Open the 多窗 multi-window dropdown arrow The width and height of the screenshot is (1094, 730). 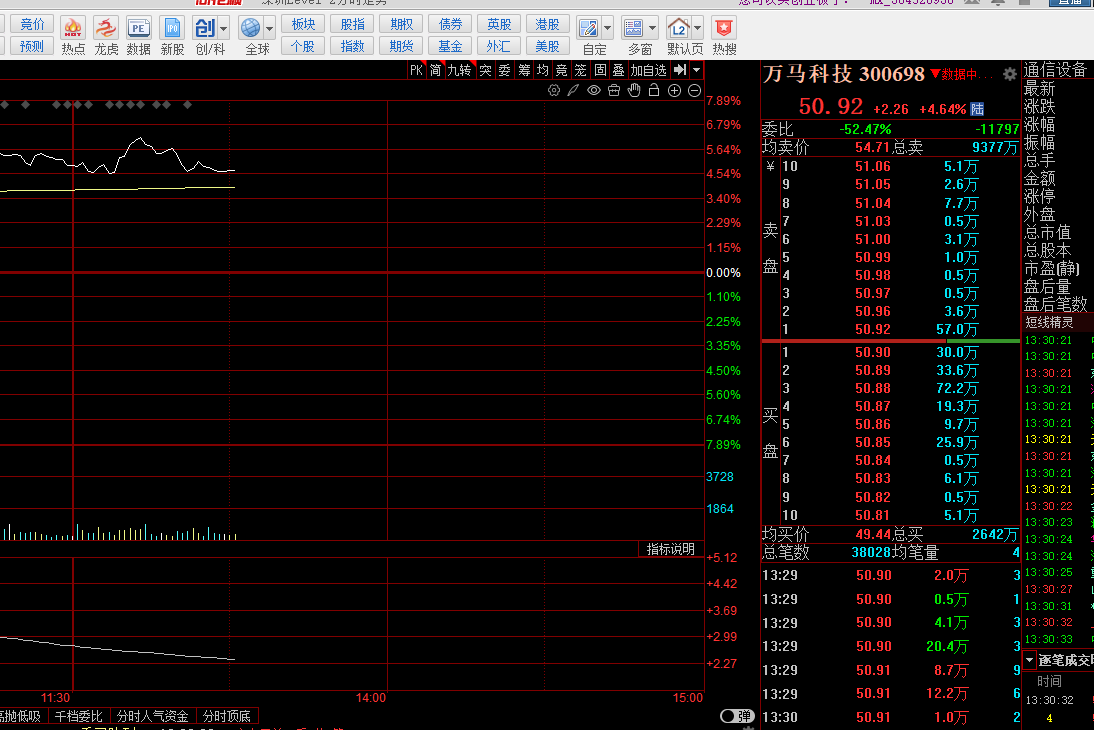[653, 28]
